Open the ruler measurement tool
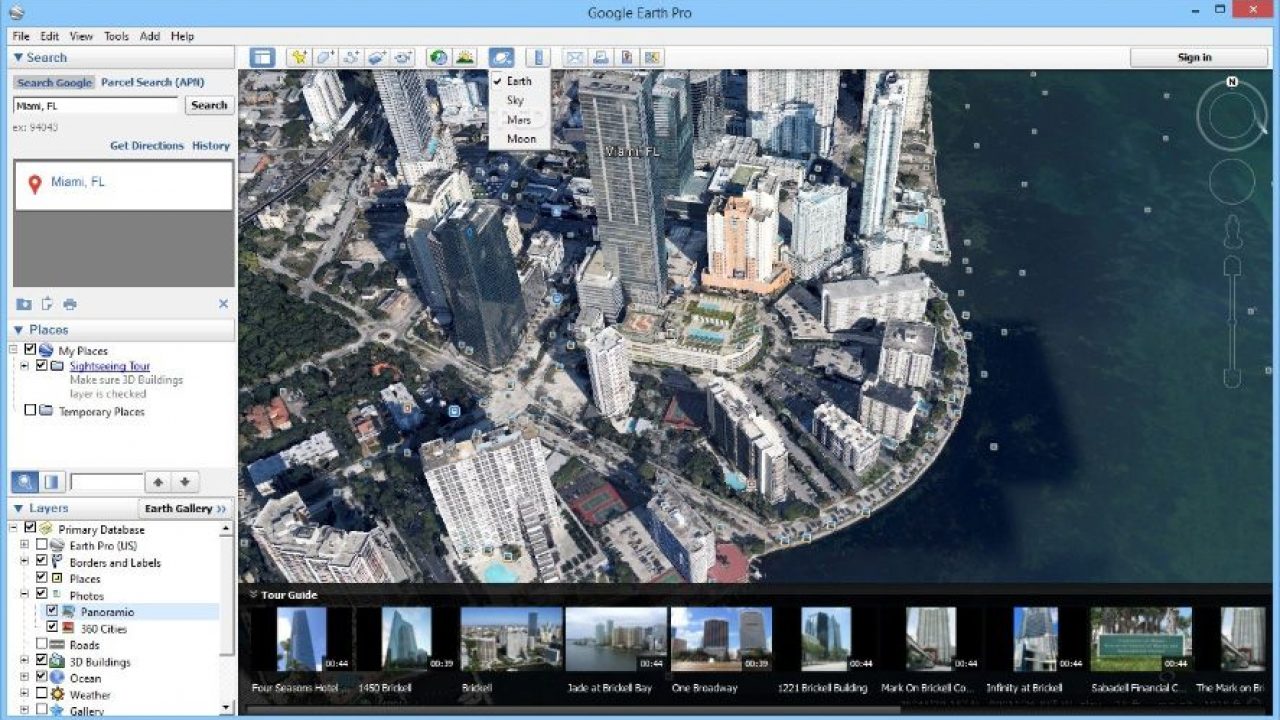This screenshot has height=720, width=1280. pyautogui.click(x=538, y=57)
